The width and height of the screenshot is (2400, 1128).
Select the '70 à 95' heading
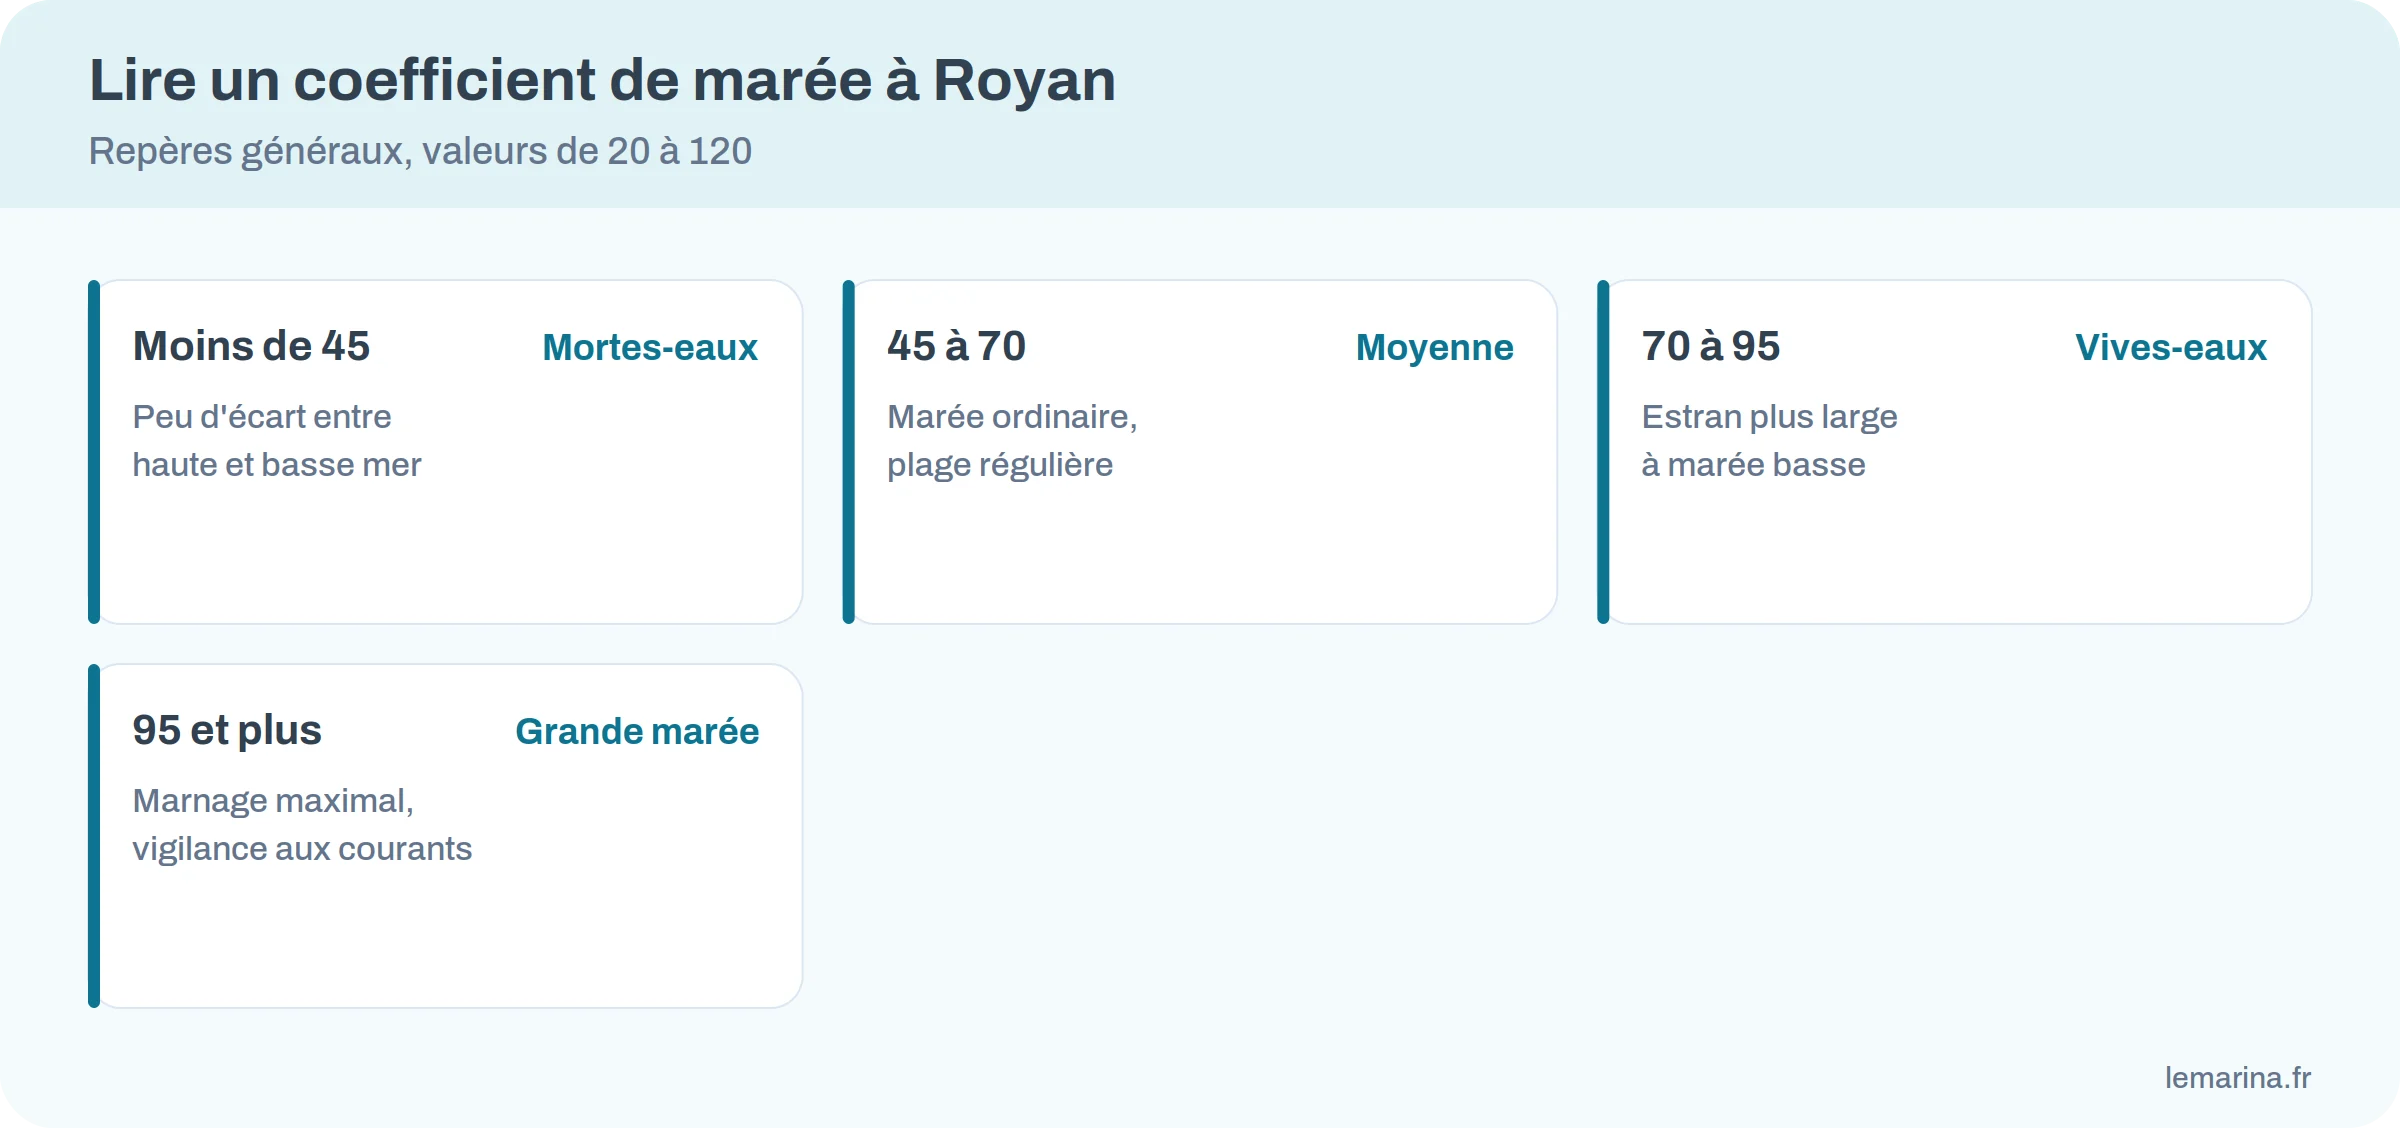point(1710,346)
